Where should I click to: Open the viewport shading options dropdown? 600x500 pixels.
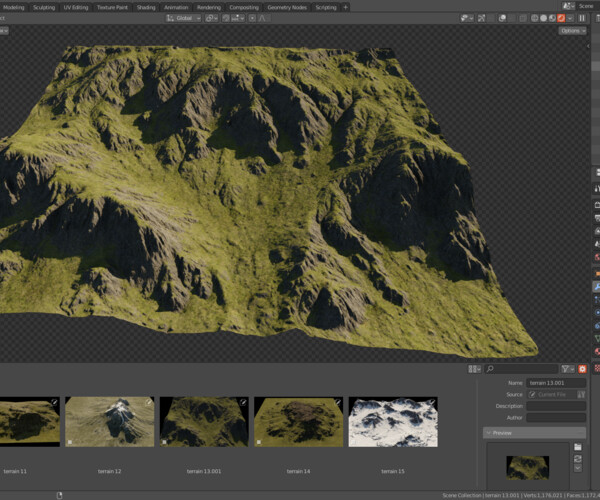click(570, 18)
